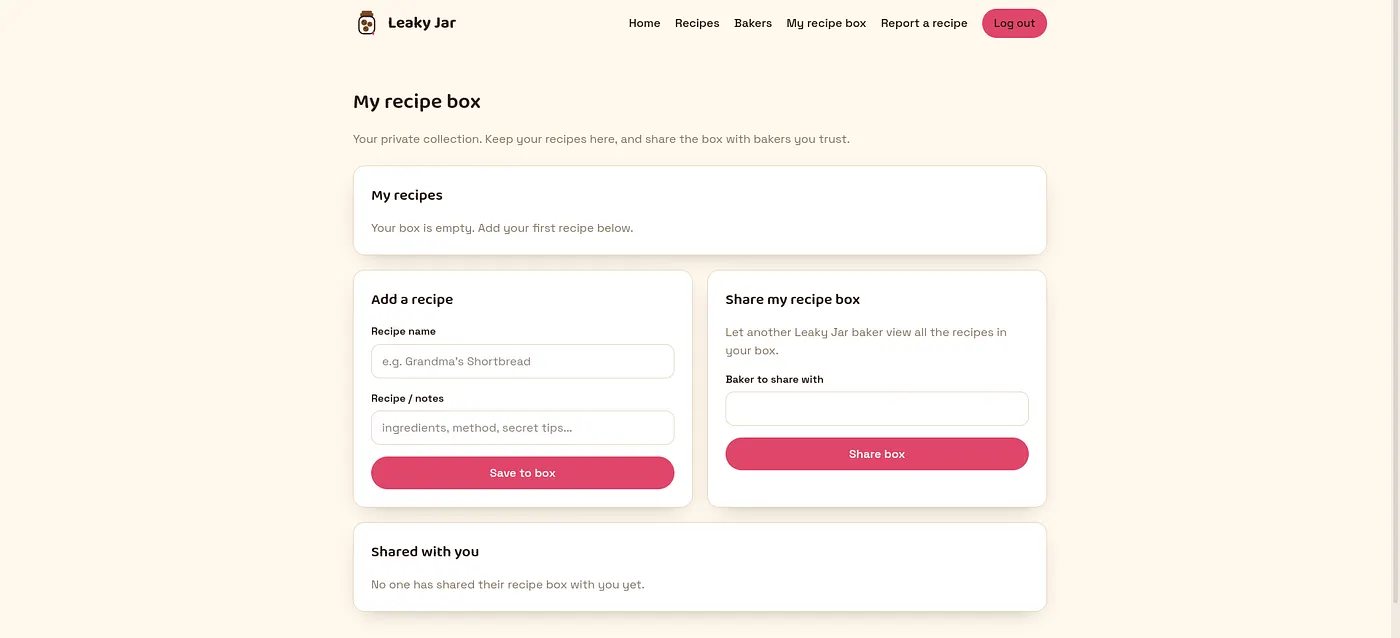Click the Recipe name label
The width and height of the screenshot is (1400, 638).
pyautogui.click(x=403, y=331)
